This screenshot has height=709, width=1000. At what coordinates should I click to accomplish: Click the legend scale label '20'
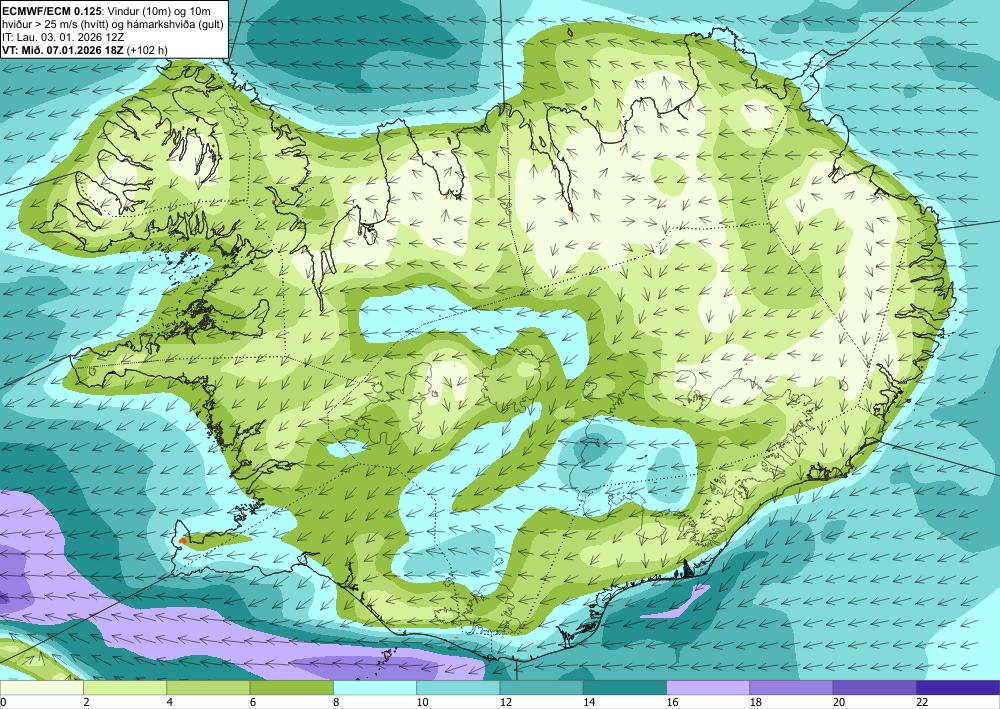coord(839,702)
